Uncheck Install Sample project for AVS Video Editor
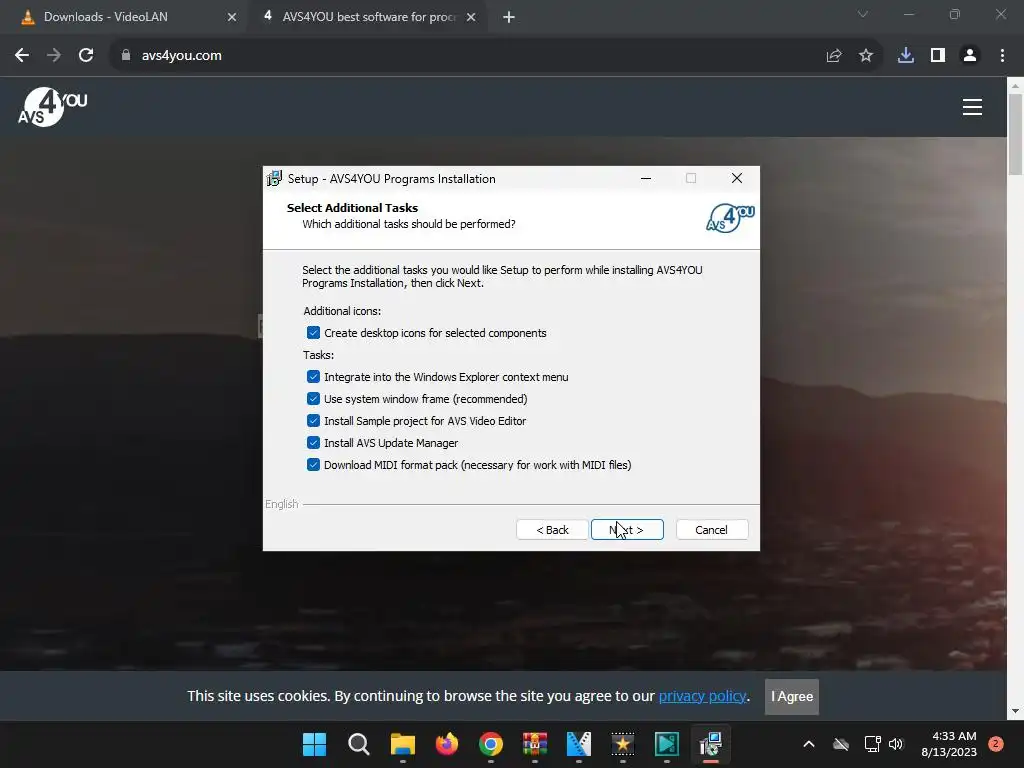 point(313,421)
